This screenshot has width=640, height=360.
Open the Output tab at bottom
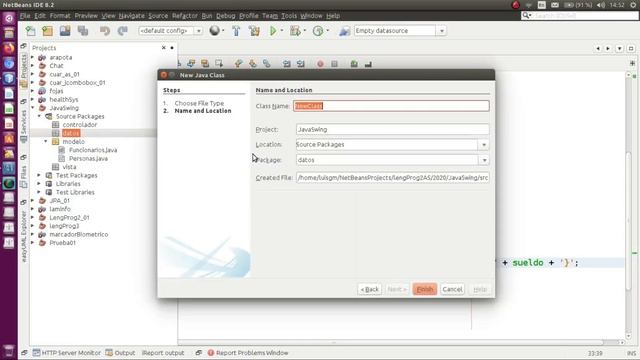pos(120,353)
